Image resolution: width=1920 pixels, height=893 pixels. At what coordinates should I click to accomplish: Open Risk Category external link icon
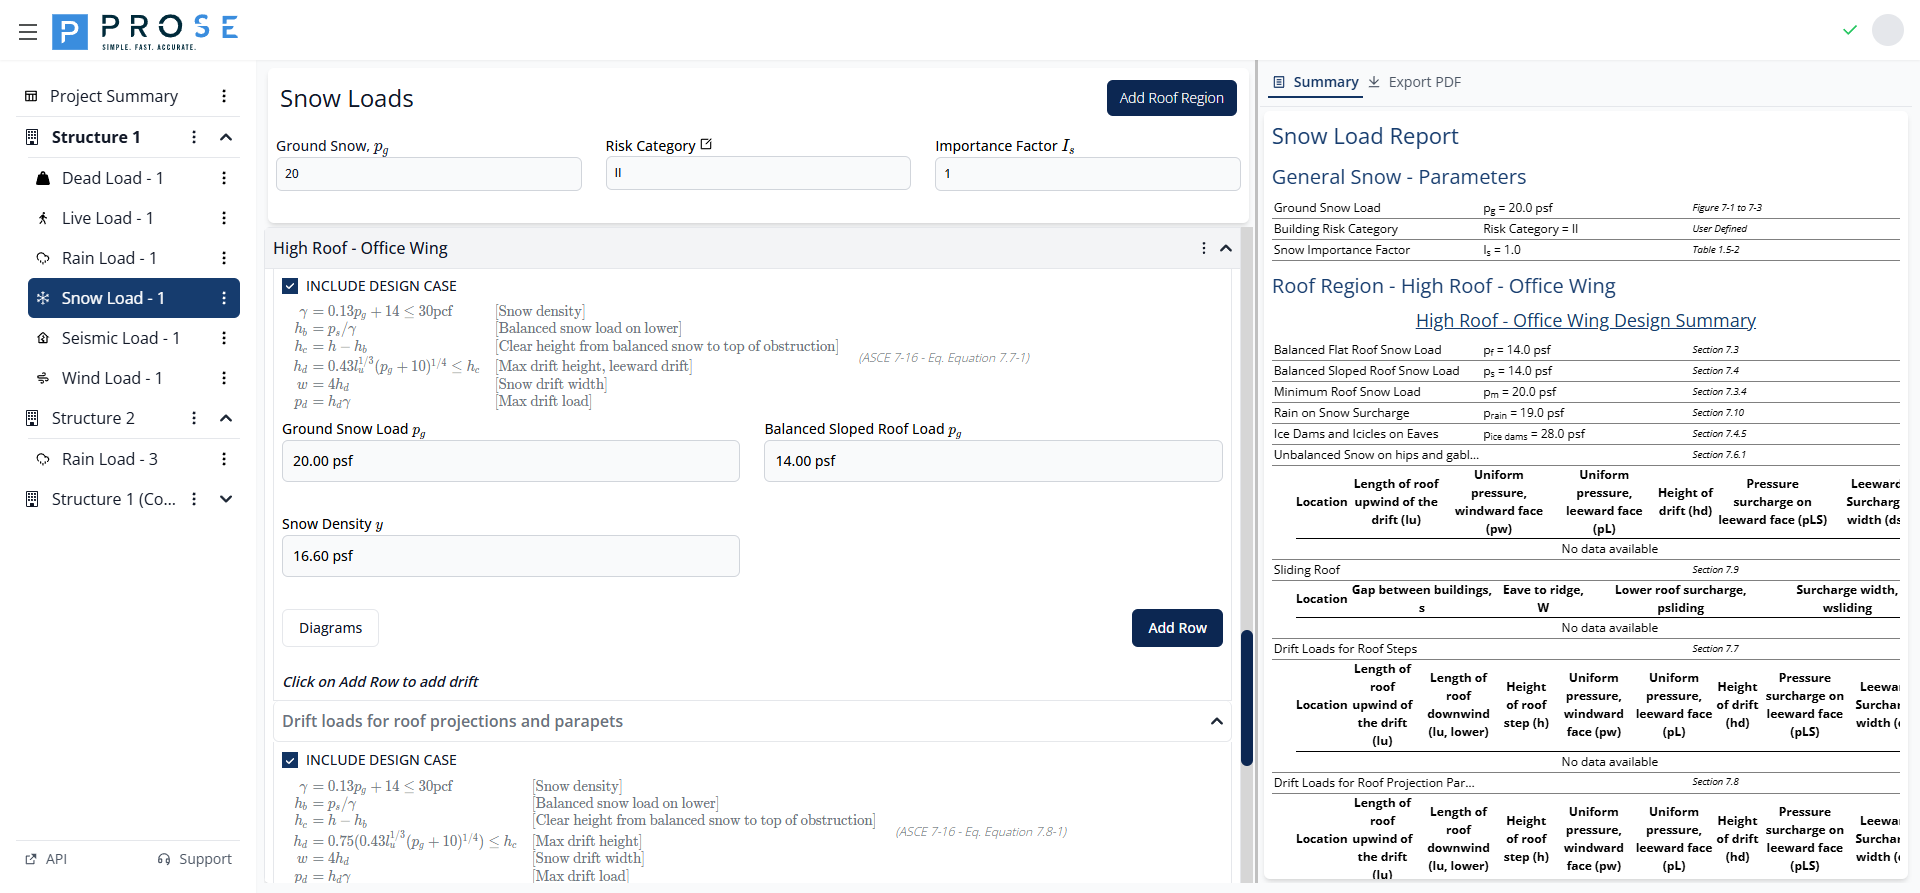707,145
